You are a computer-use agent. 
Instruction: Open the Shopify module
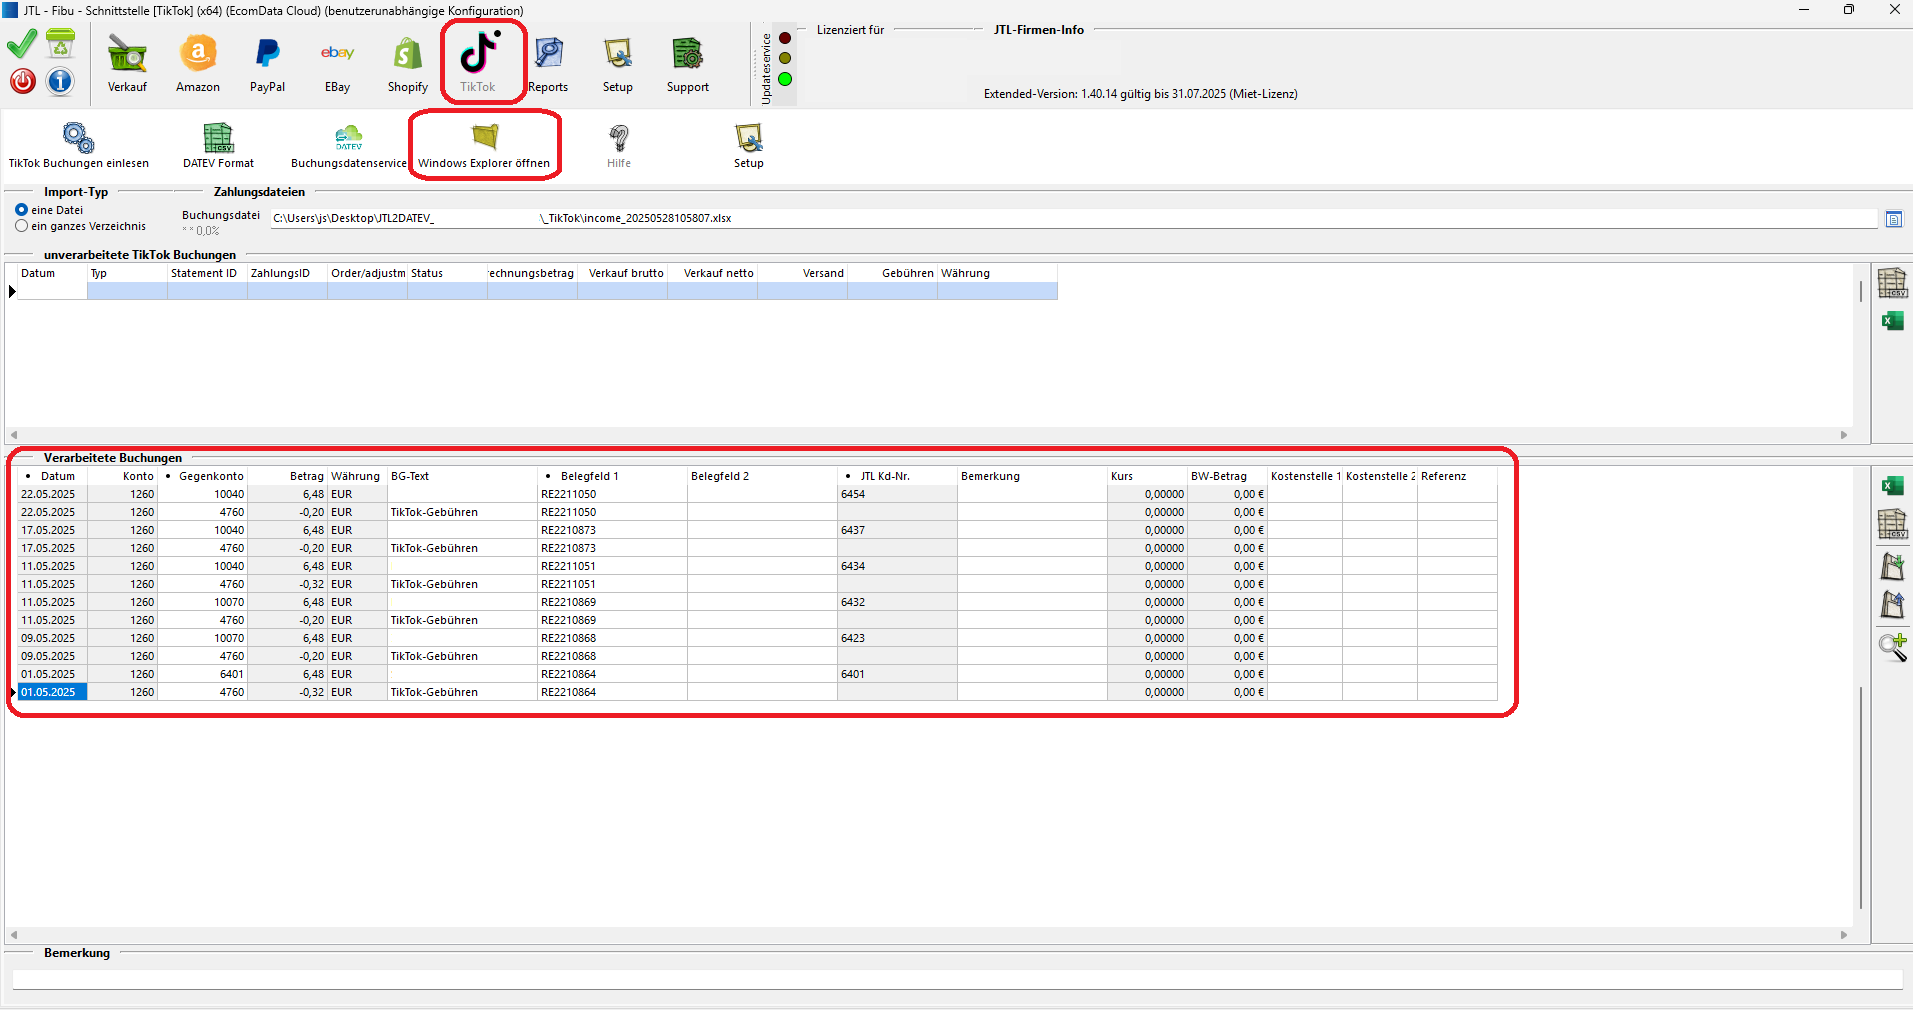pyautogui.click(x=407, y=63)
